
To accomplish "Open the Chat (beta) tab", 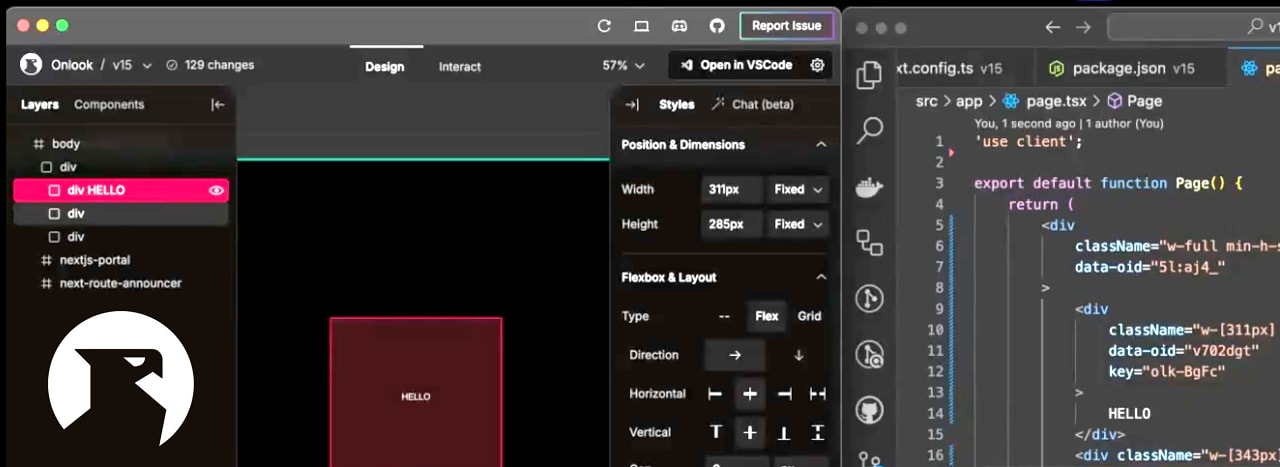I will click(x=752, y=104).
